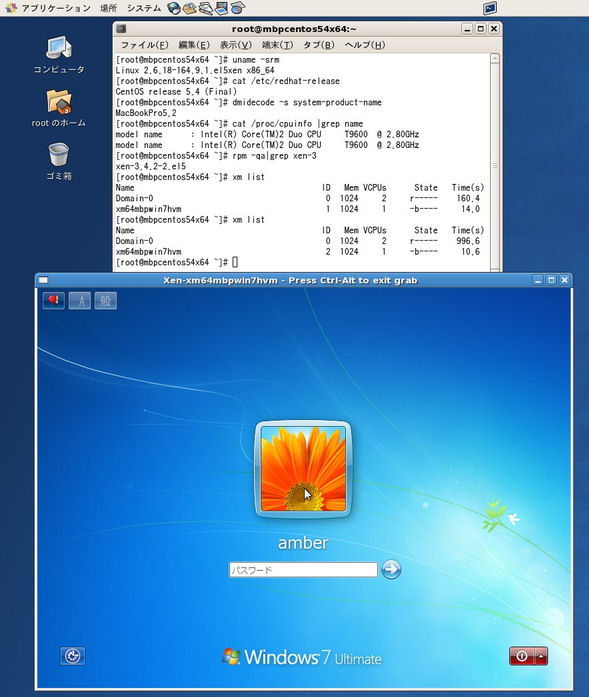Open the 編集(E) menu in terminal
The width and height of the screenshot is (589, 697).
pyautogui.click(x=194, y=45)
